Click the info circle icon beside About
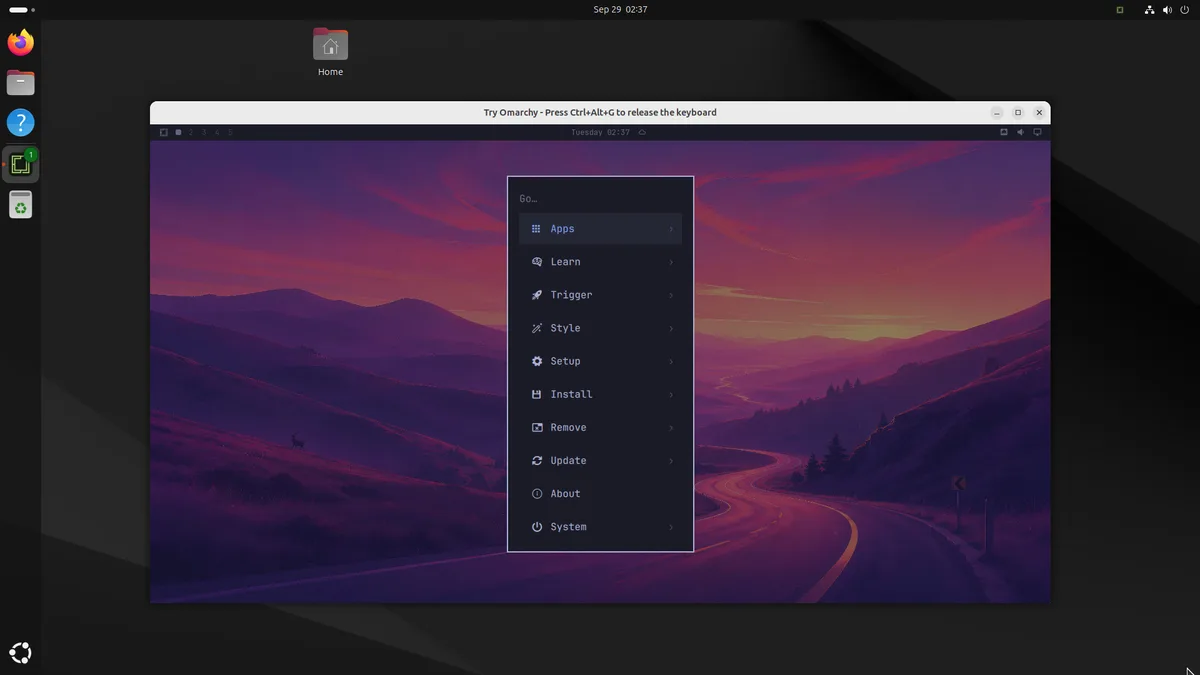Viewport: 1200px width, 675px height. 536,494
